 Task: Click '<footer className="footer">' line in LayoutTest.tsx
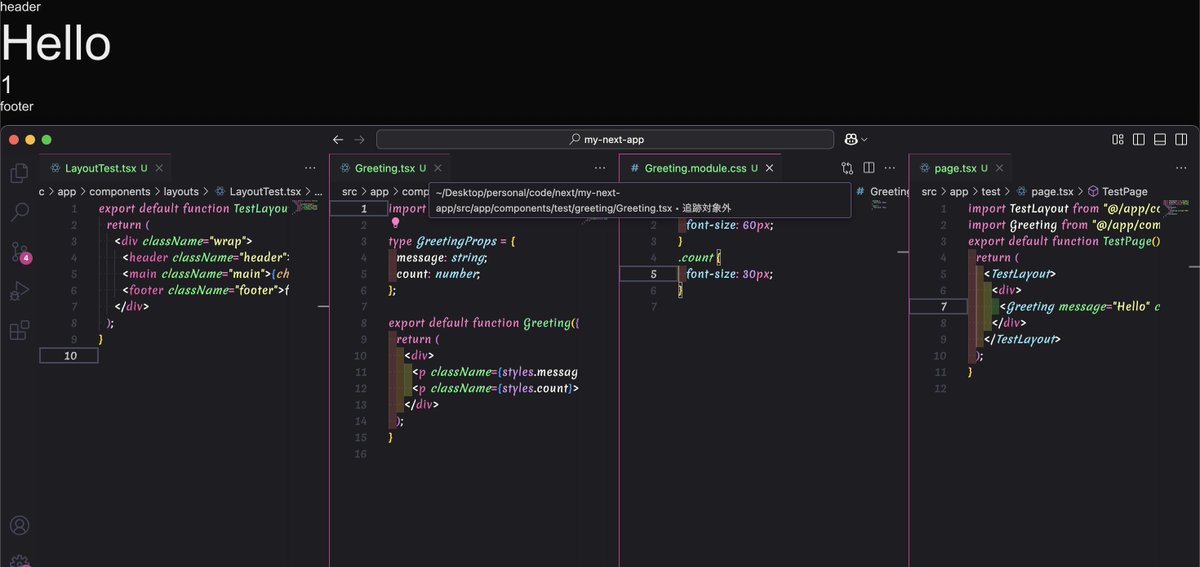pos(205,290)
